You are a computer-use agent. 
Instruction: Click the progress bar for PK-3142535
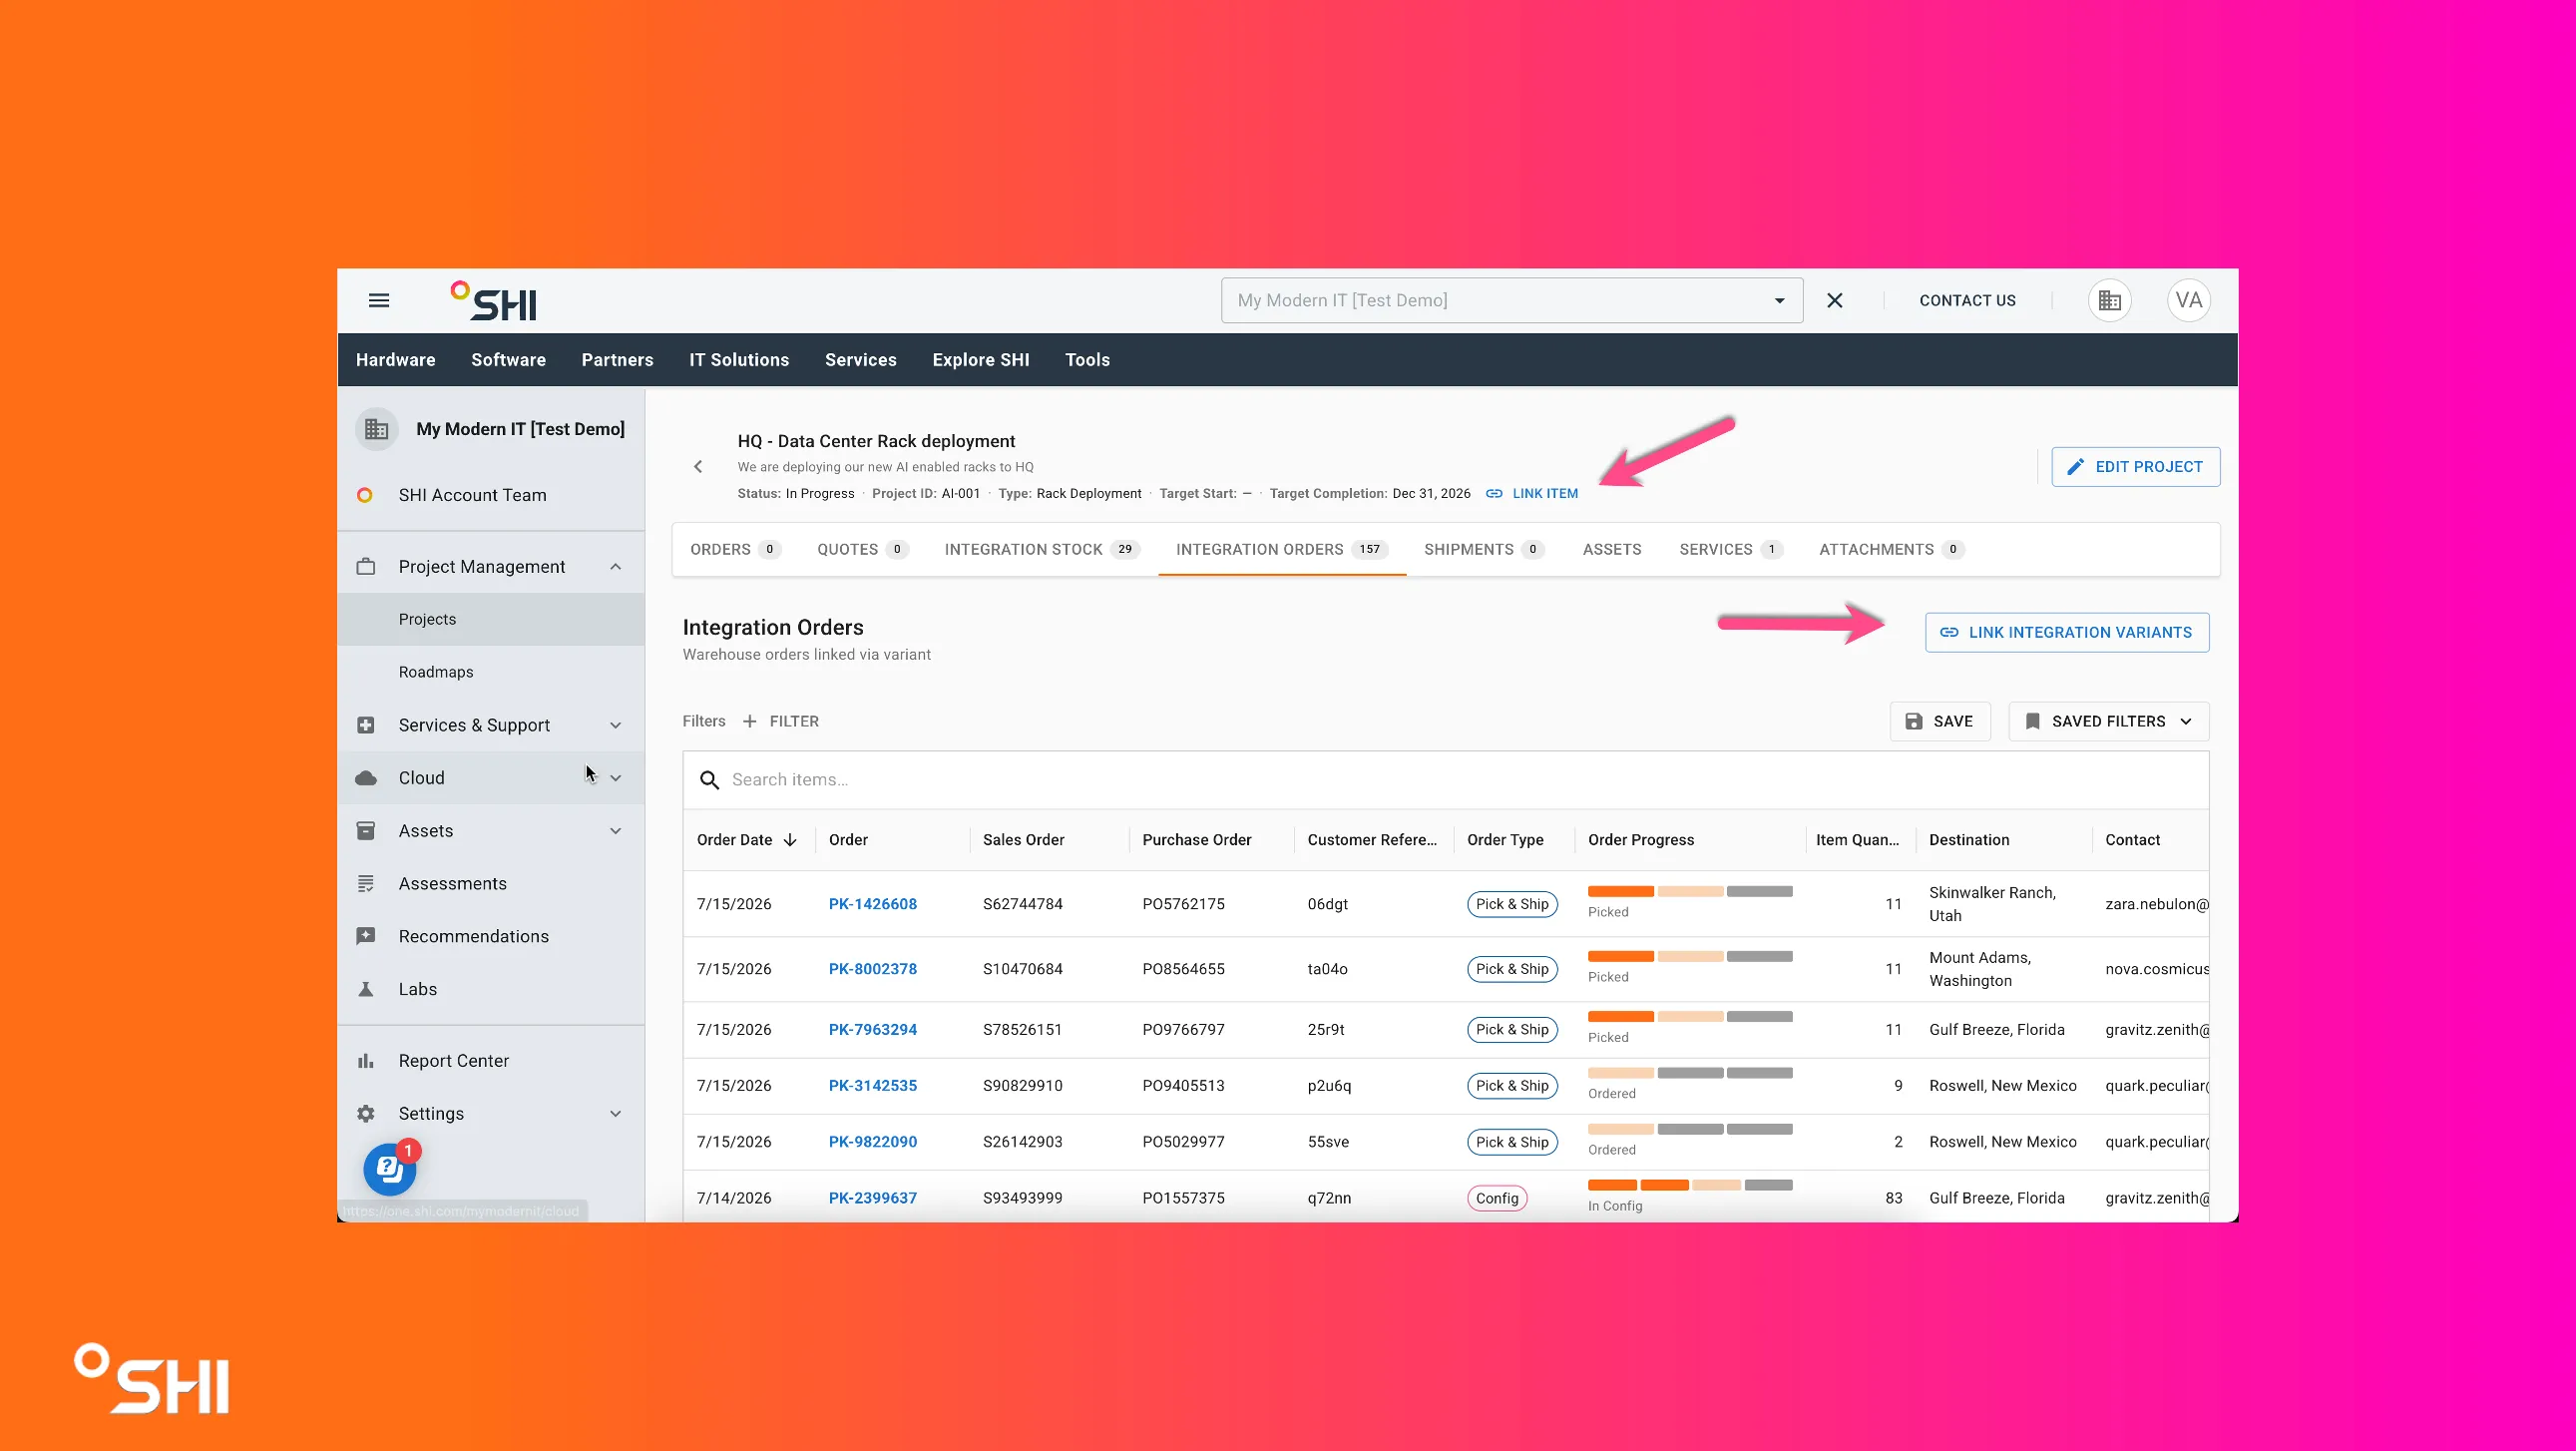coord(1690,1073)
